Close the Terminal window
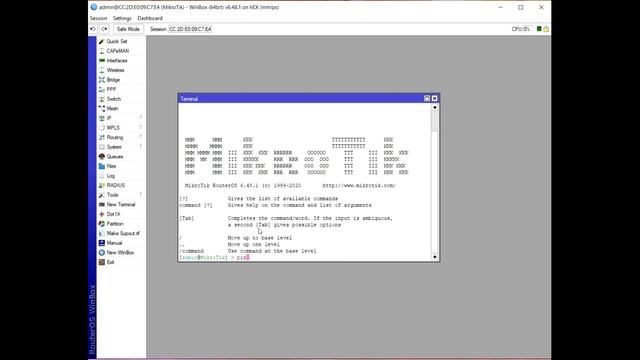The image size is (640, 360). click(x=435, y=98)
